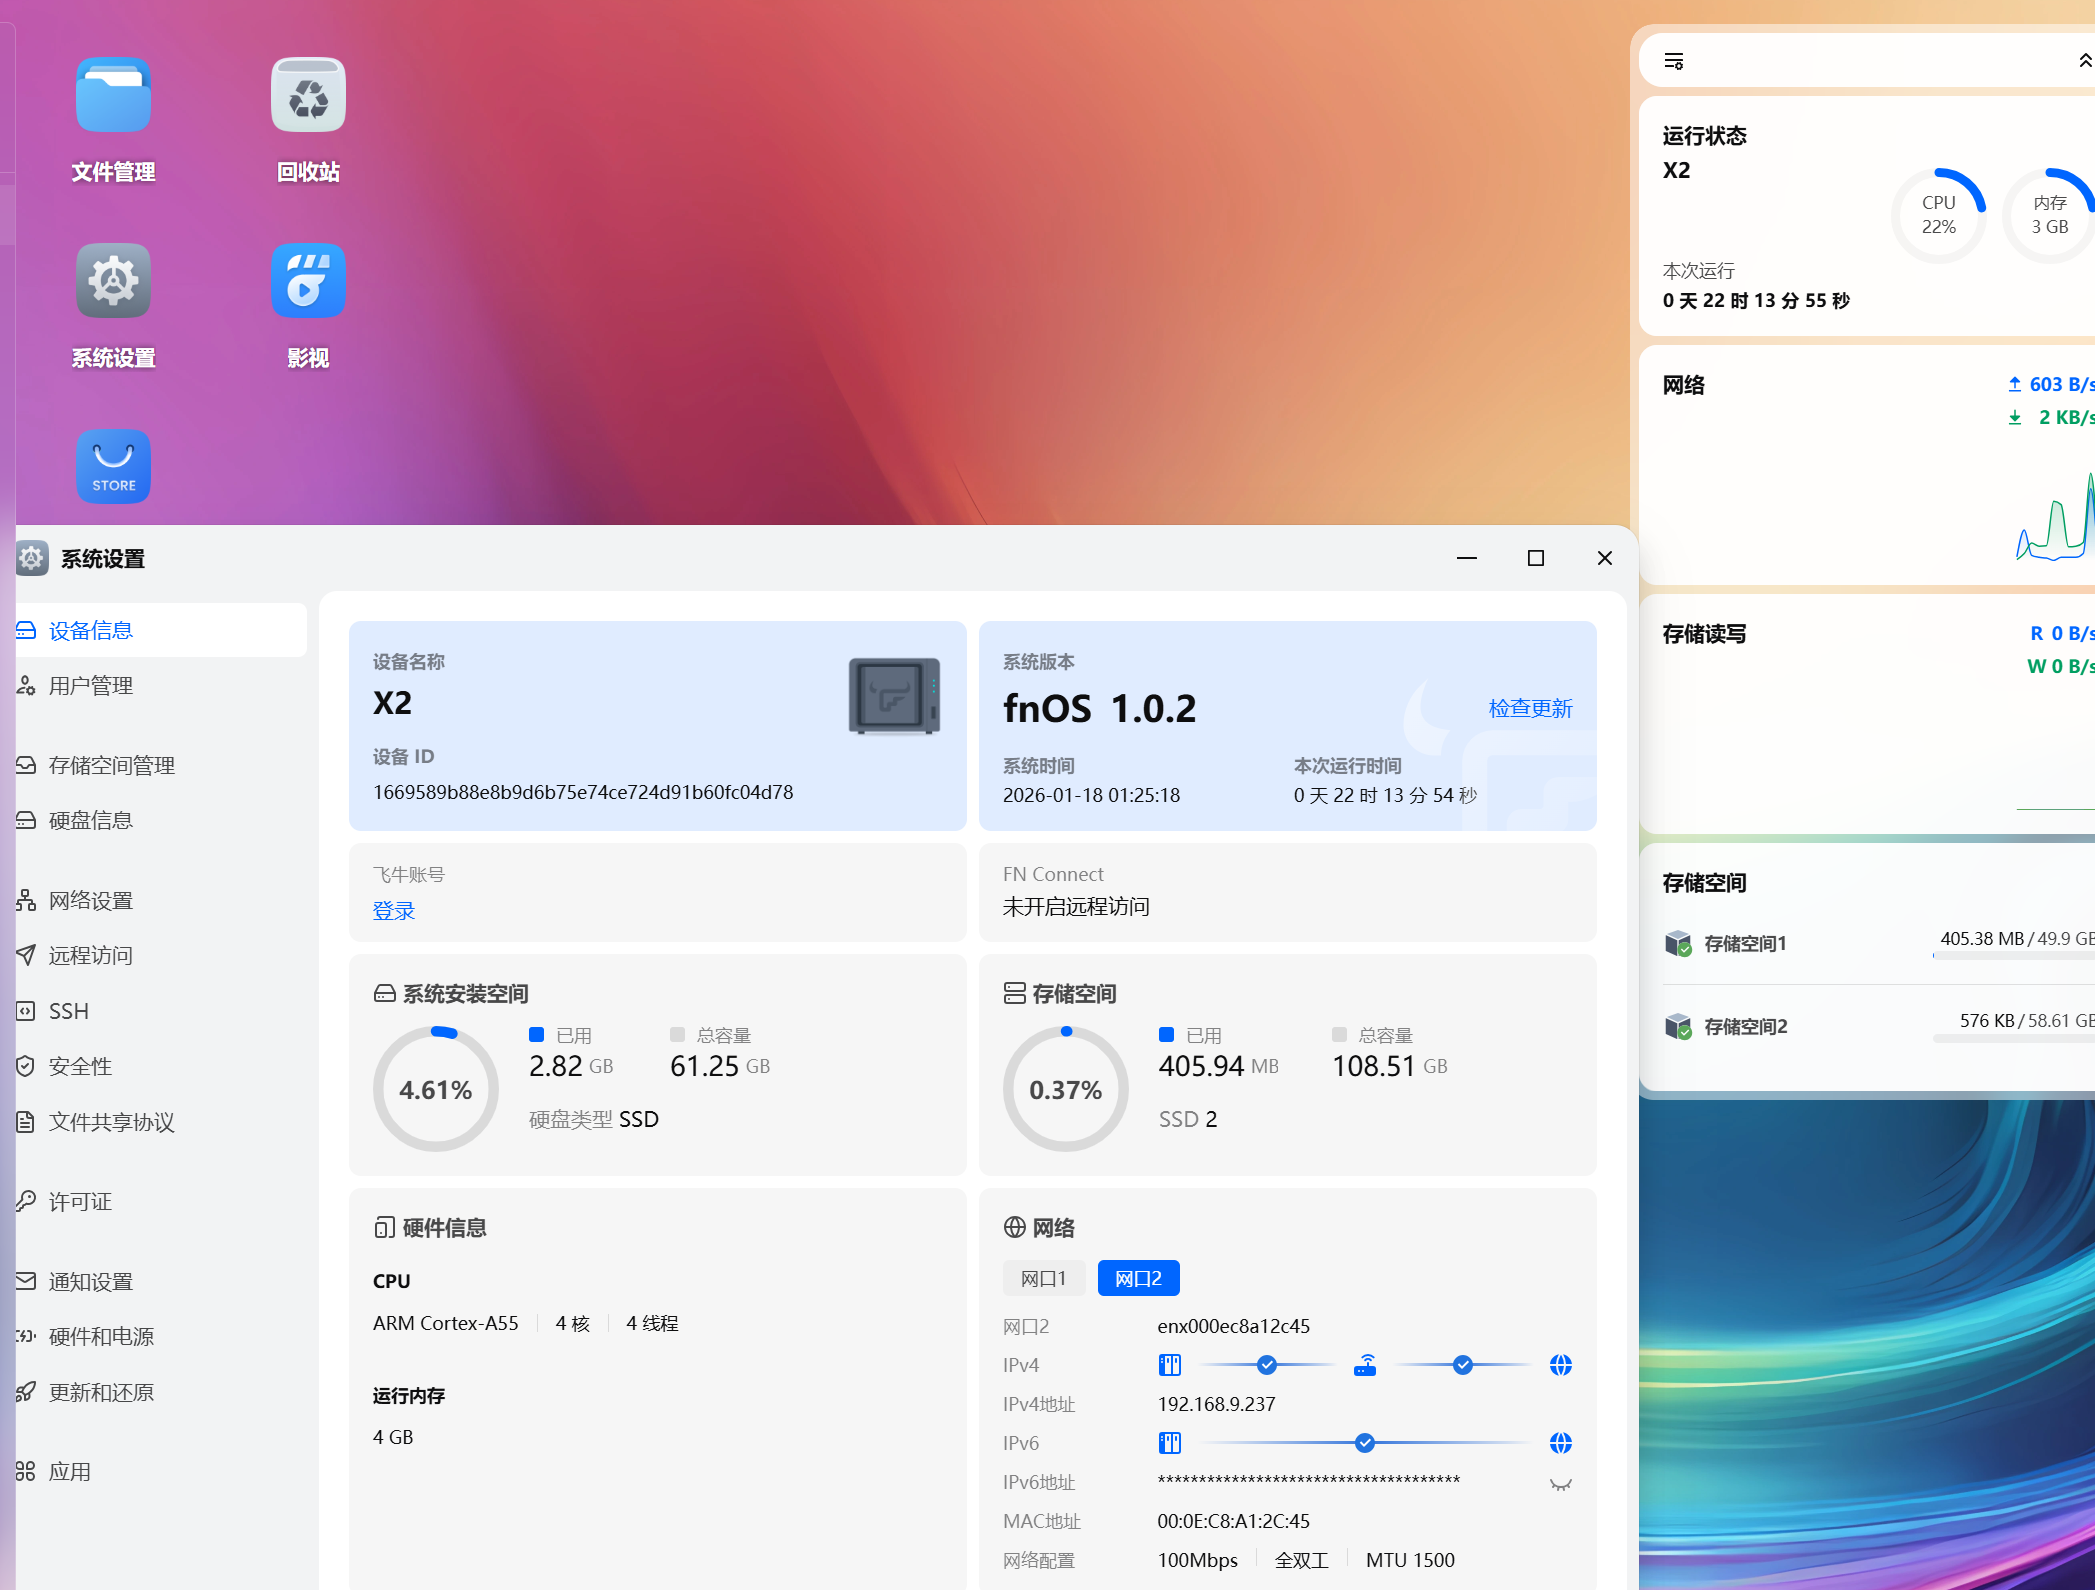Launch the 影视 media app icon
The width and height of the screenshot is (2095, 1590).
(308, 282)
